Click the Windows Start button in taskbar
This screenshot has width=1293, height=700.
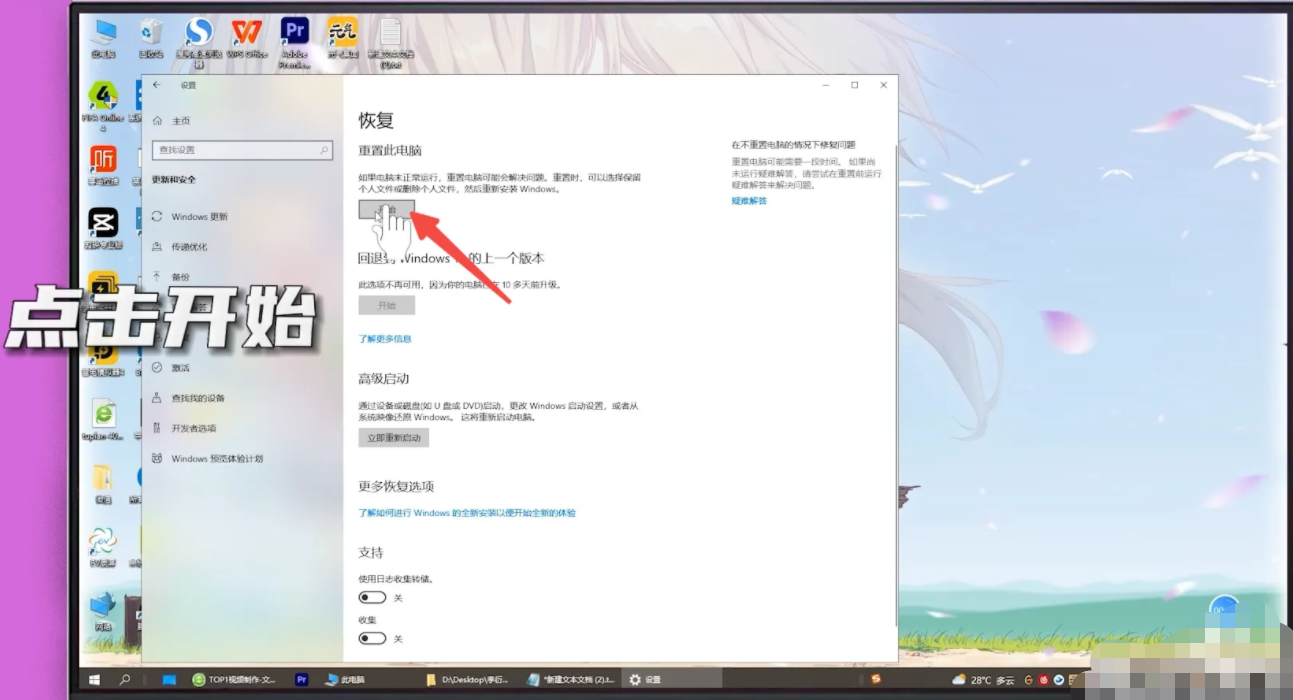pyautogui.click(x=95, y=680)
